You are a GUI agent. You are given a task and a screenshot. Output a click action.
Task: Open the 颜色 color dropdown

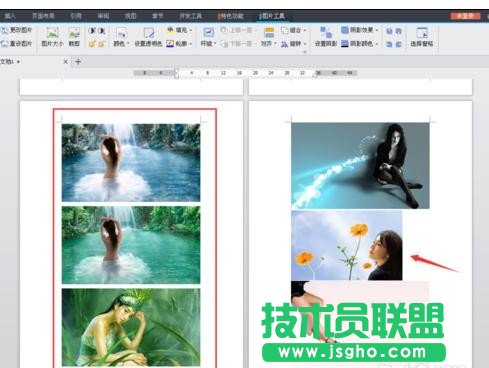[121, 37]
